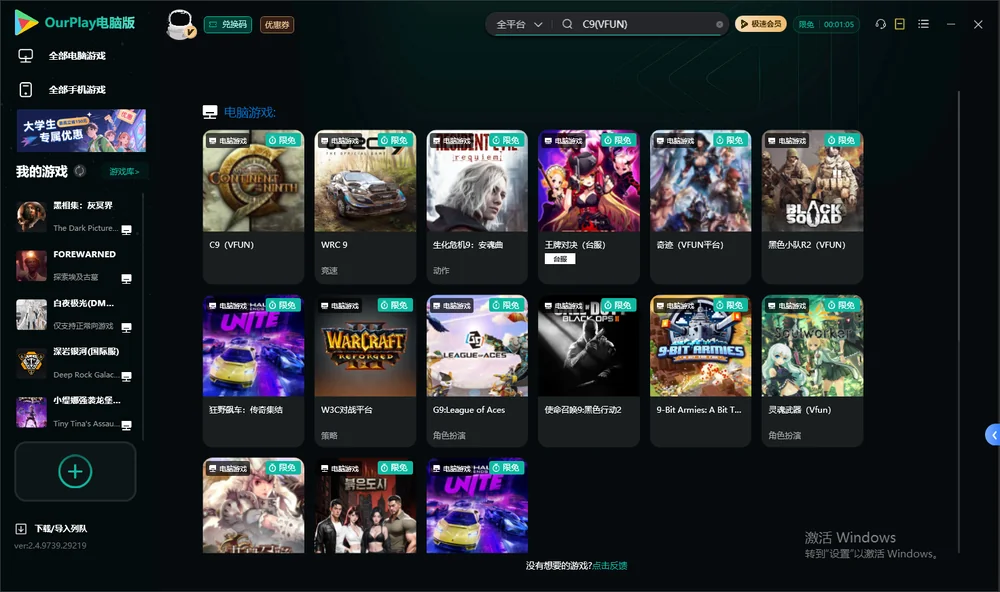The height and width of the screenshot is (592, 1000).
Task: Open the 大学生专属优惠 banner
Action: [x=82, y=130]
